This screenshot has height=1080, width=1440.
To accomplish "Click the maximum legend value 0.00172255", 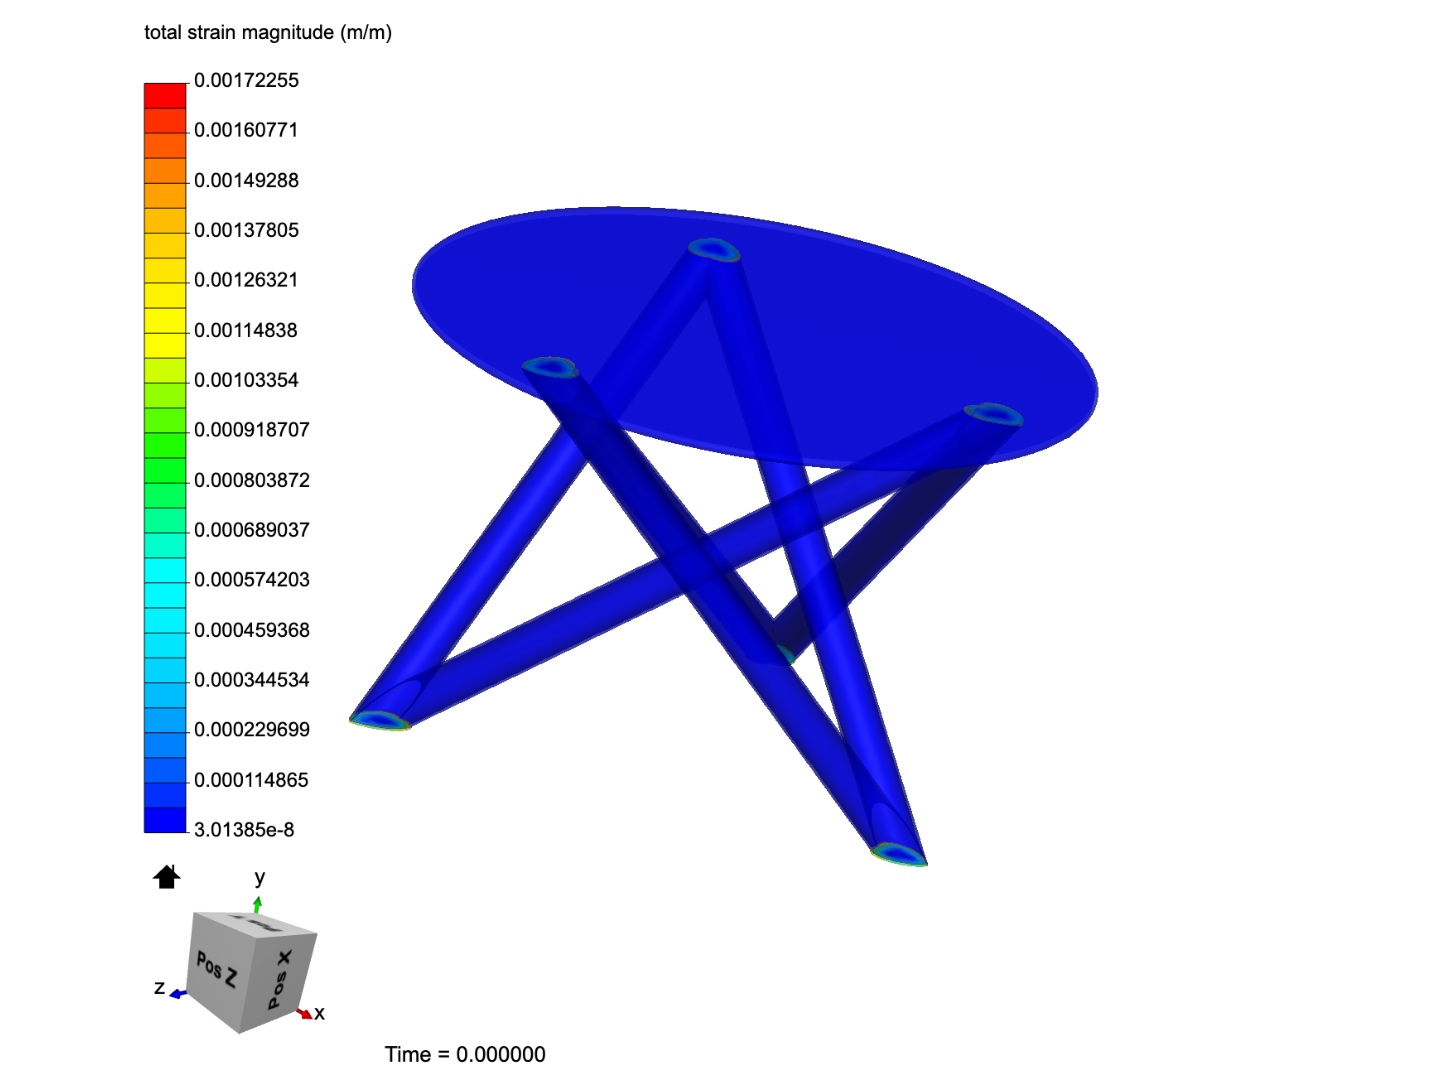I will pos(246,80).
